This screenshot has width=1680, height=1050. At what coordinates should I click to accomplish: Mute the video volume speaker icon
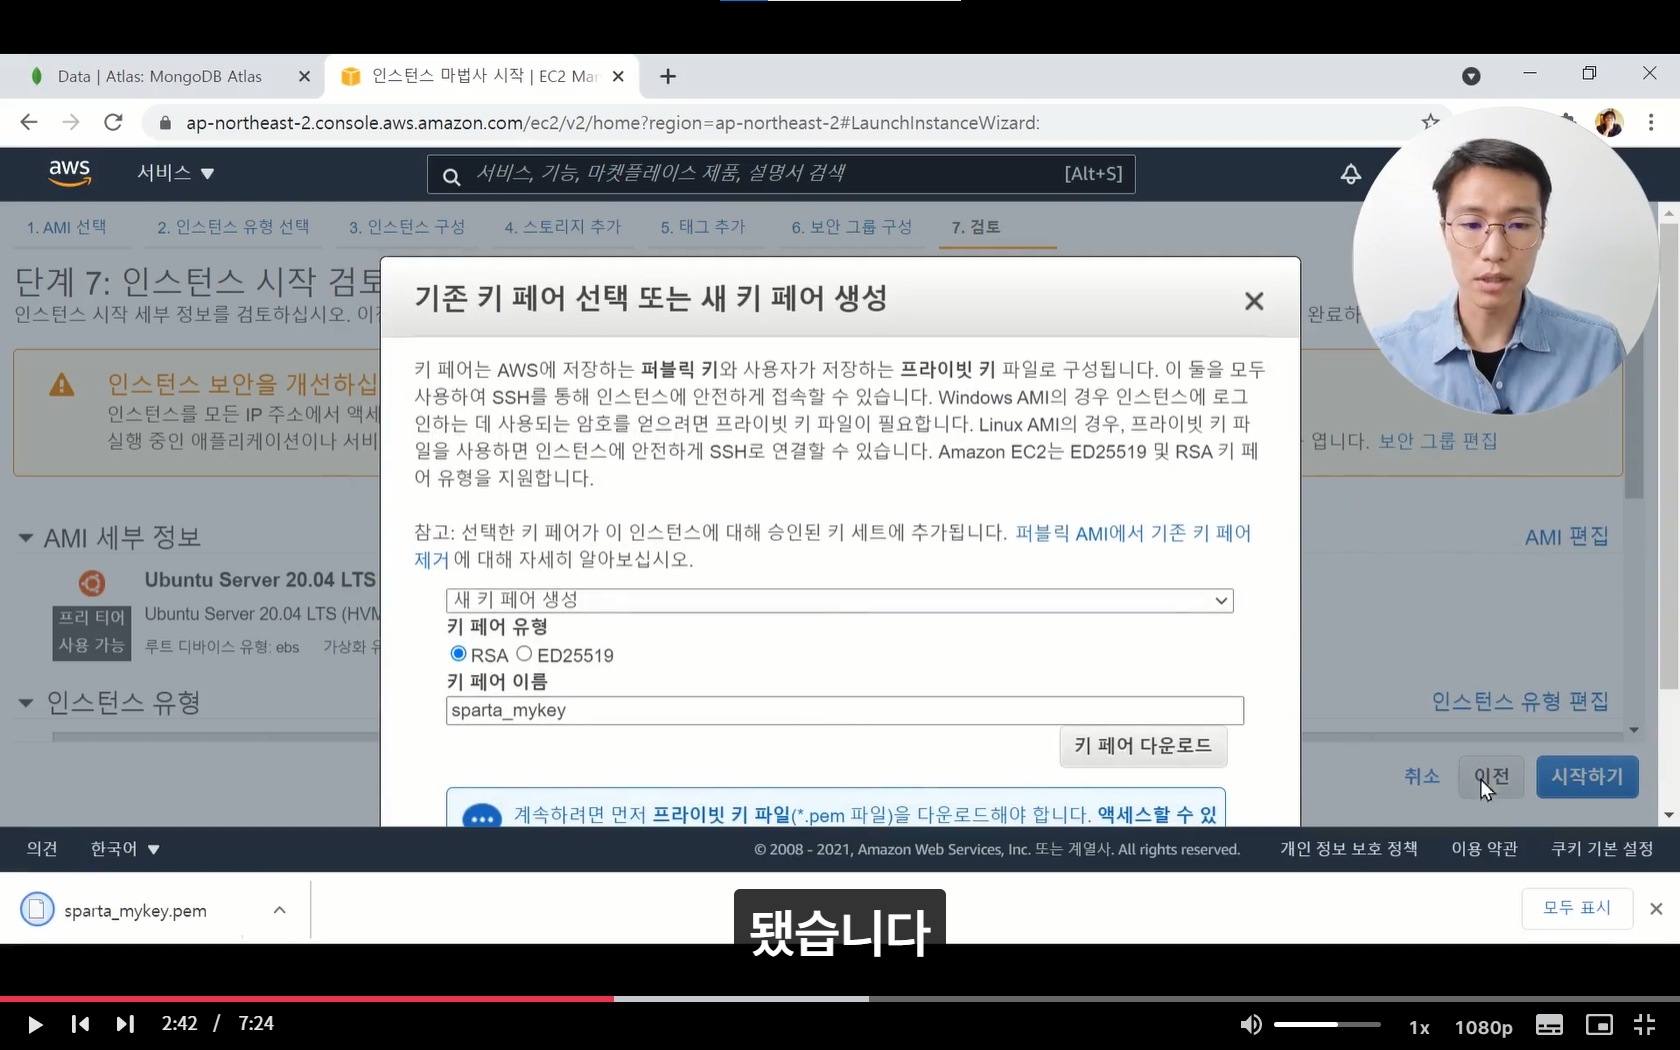pyautogui.click(x=1251, y=1024)
